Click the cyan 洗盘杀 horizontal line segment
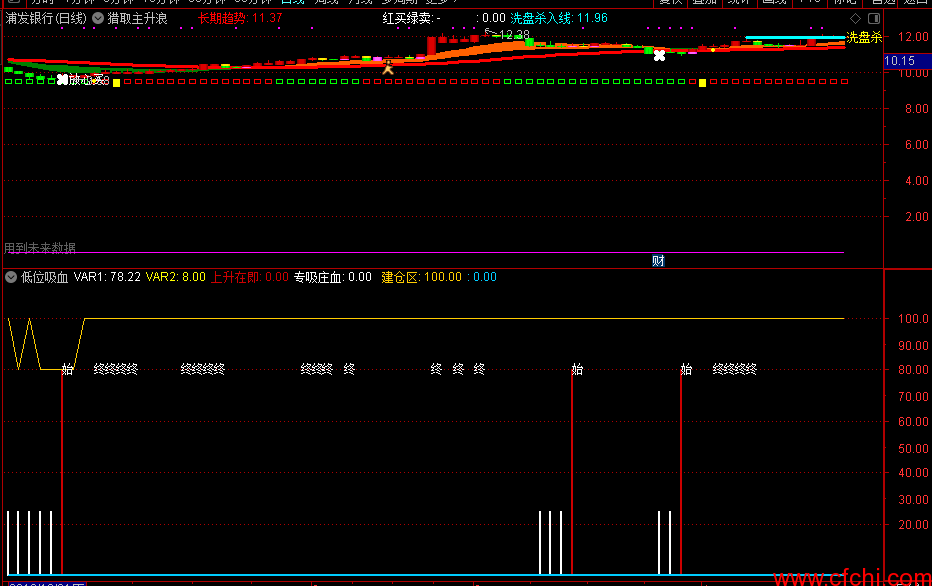The image size is (932, 586). [x=795, y=37]
